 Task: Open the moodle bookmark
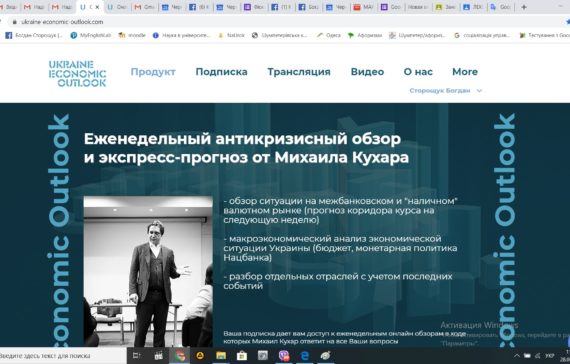pyautogui.click(x=132, y=35)
